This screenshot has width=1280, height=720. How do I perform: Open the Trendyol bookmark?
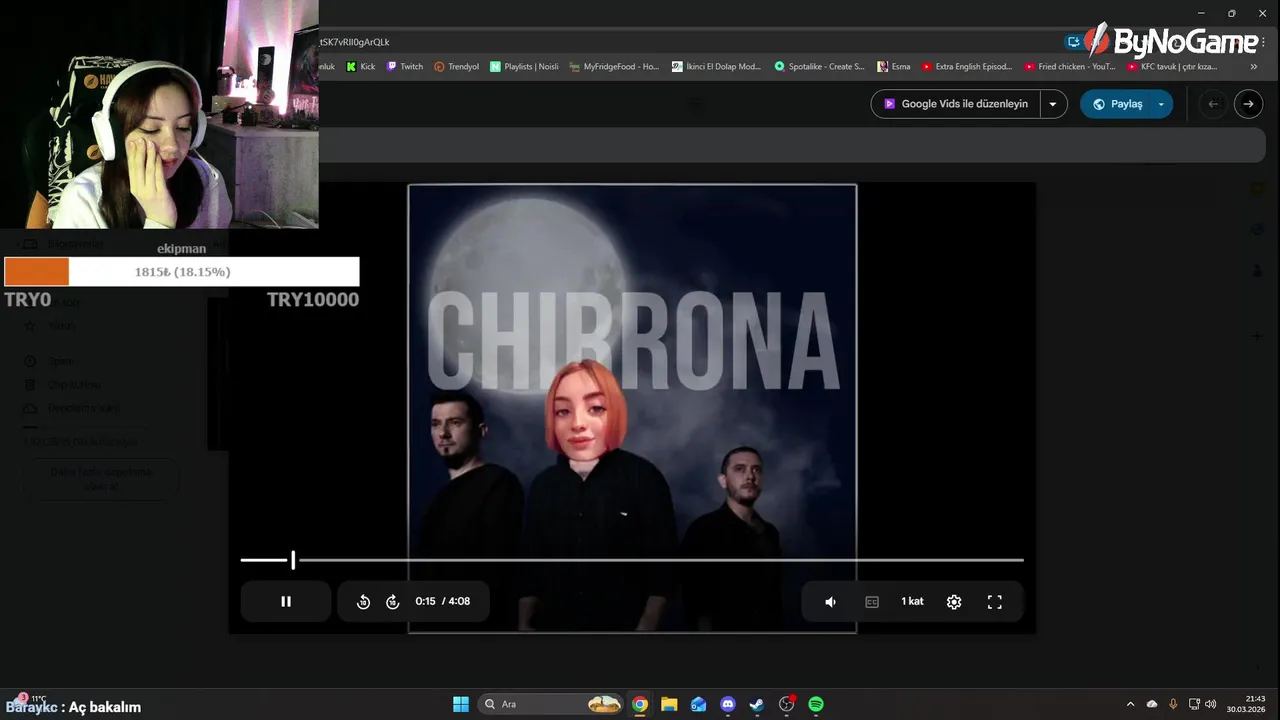pos(456,67)
